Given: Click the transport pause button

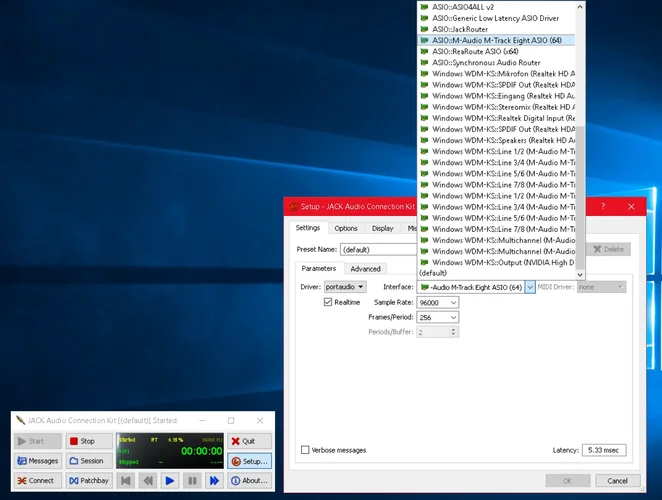Looking at the screenshot, I should (x=192, y=481).
